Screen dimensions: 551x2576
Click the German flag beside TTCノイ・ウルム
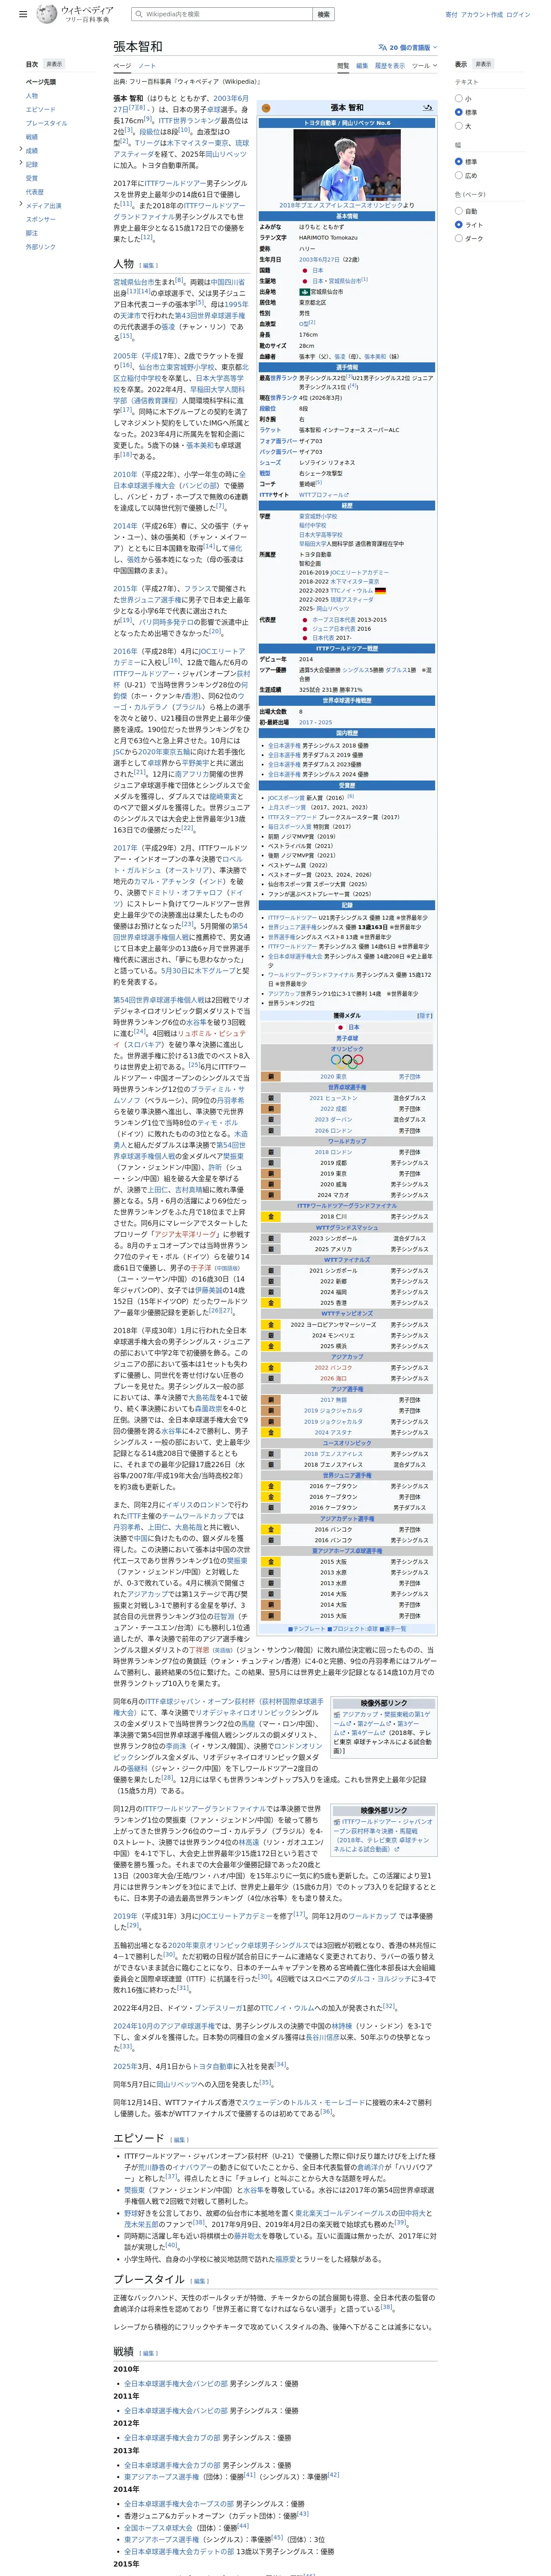pyautogui.click(x=380, y=591)
